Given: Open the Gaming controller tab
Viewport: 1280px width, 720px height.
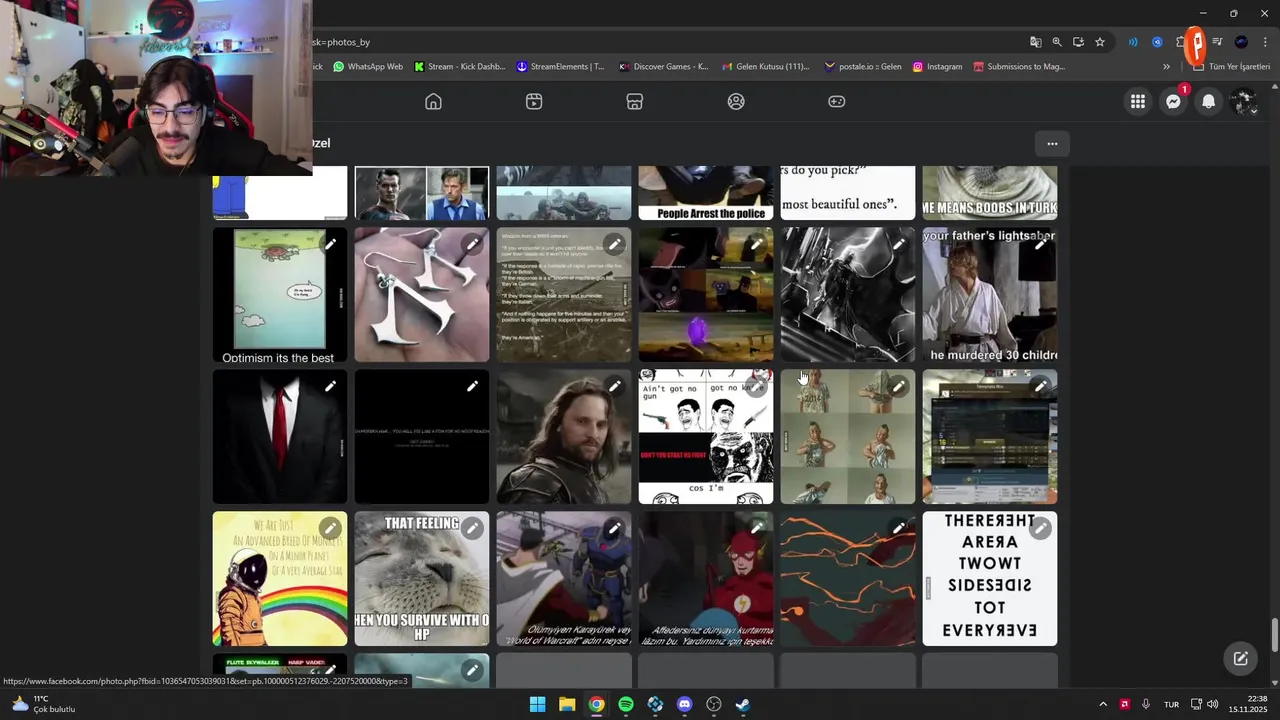Looking at the screenshot, I should click(x=836, y=101).
